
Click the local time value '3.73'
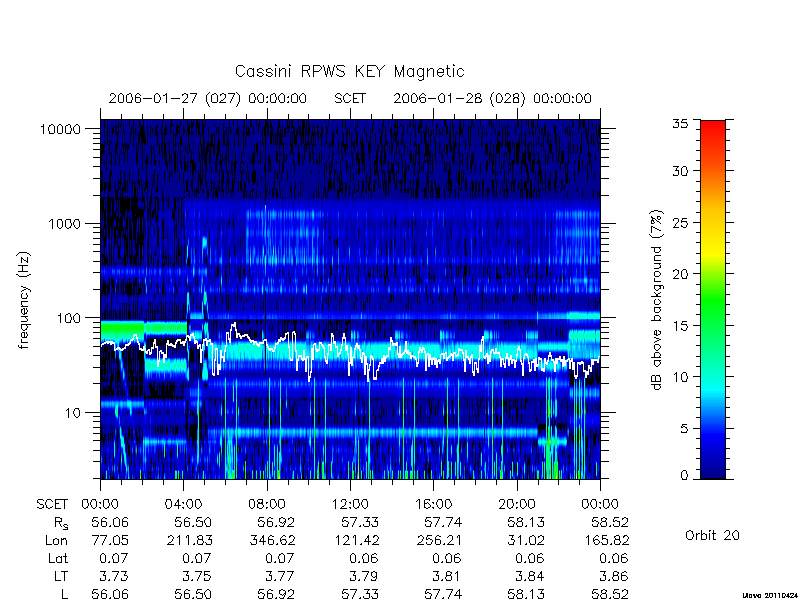(x=113, y=577)
